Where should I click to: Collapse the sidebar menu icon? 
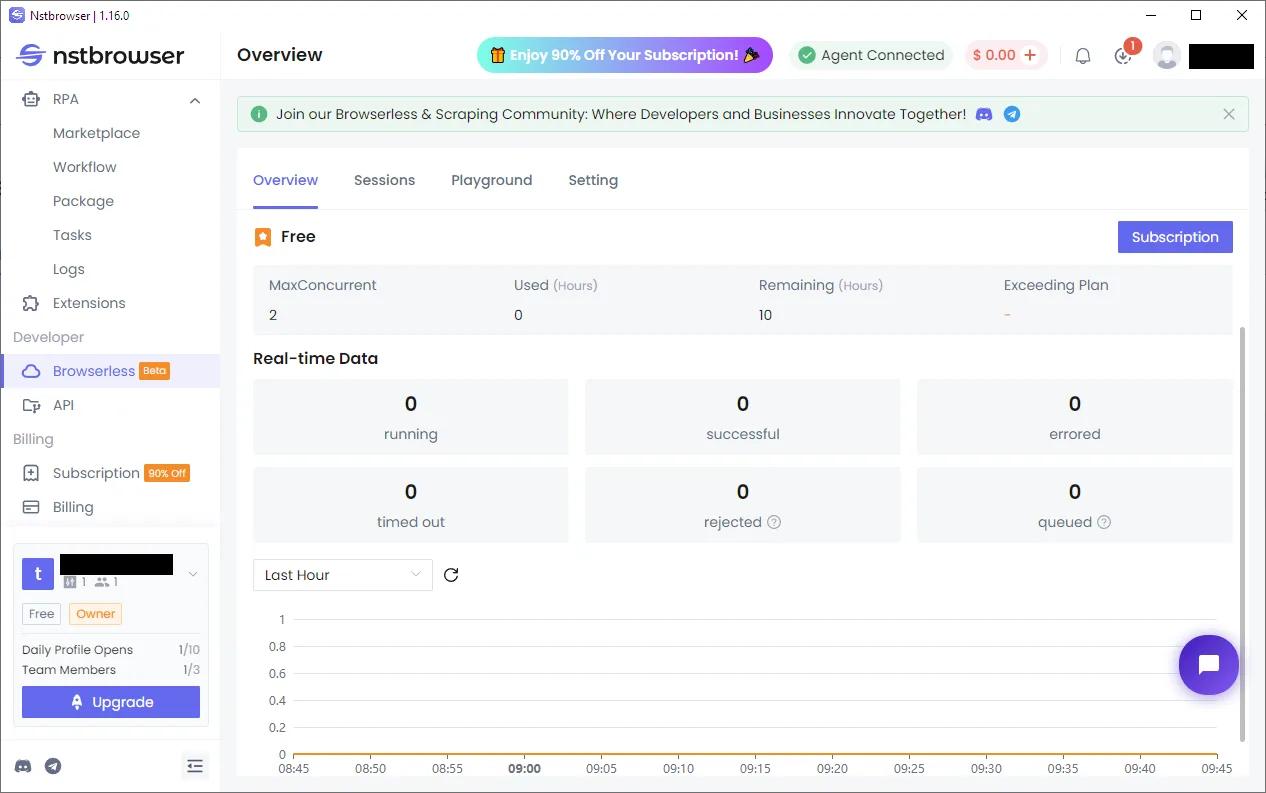(195, 766)
